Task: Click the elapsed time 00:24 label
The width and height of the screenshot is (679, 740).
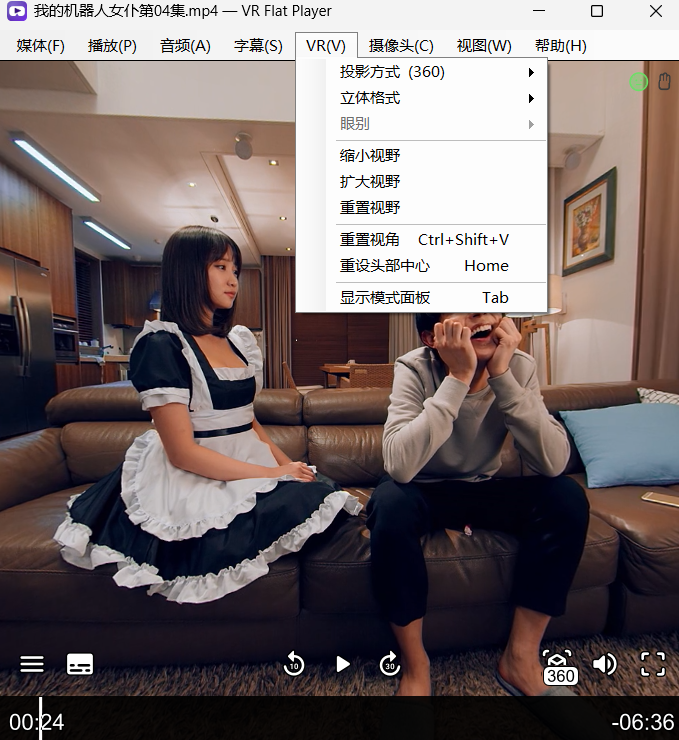Action: click(37, 722)
